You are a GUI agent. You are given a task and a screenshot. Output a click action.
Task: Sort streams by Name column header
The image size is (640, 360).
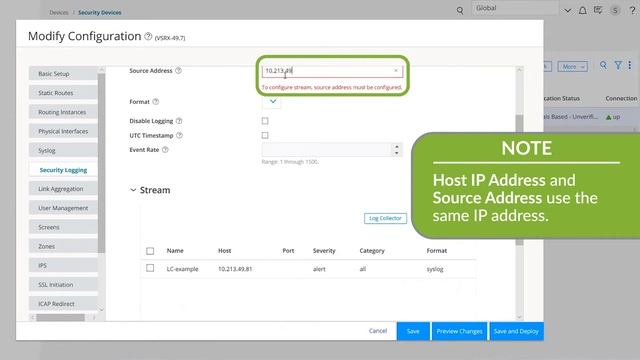tap(175, 251)
